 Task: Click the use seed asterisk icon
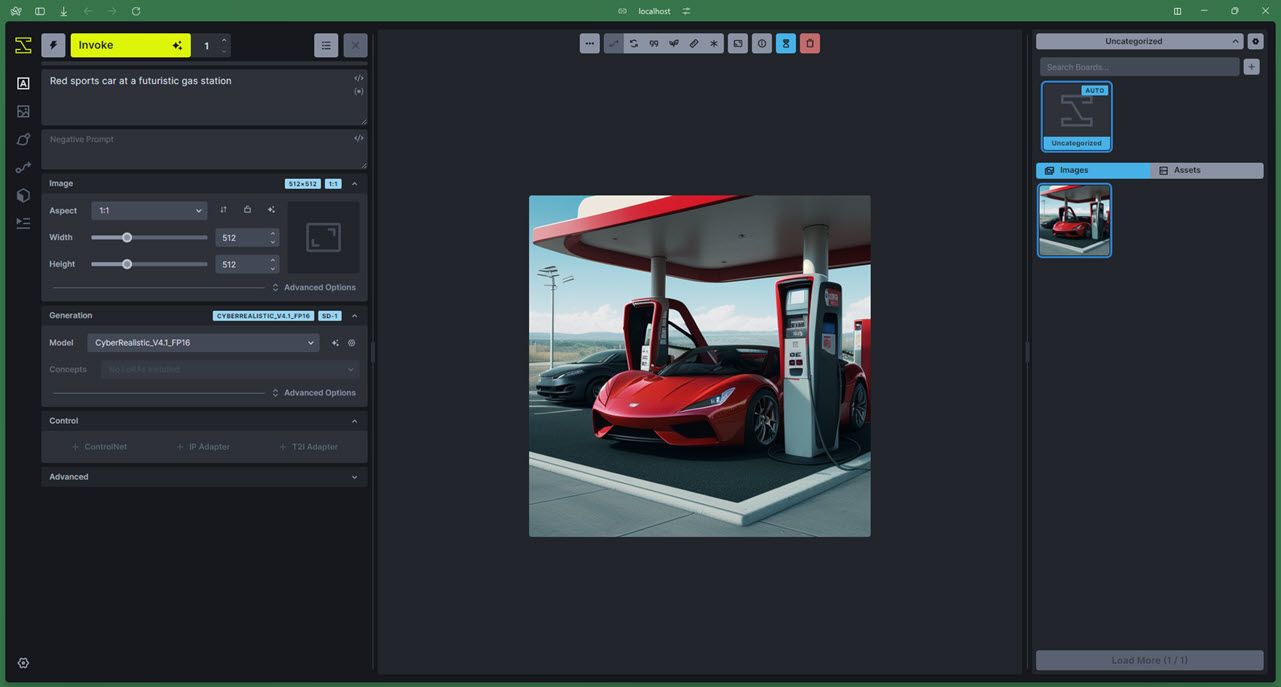coord(713,43)
